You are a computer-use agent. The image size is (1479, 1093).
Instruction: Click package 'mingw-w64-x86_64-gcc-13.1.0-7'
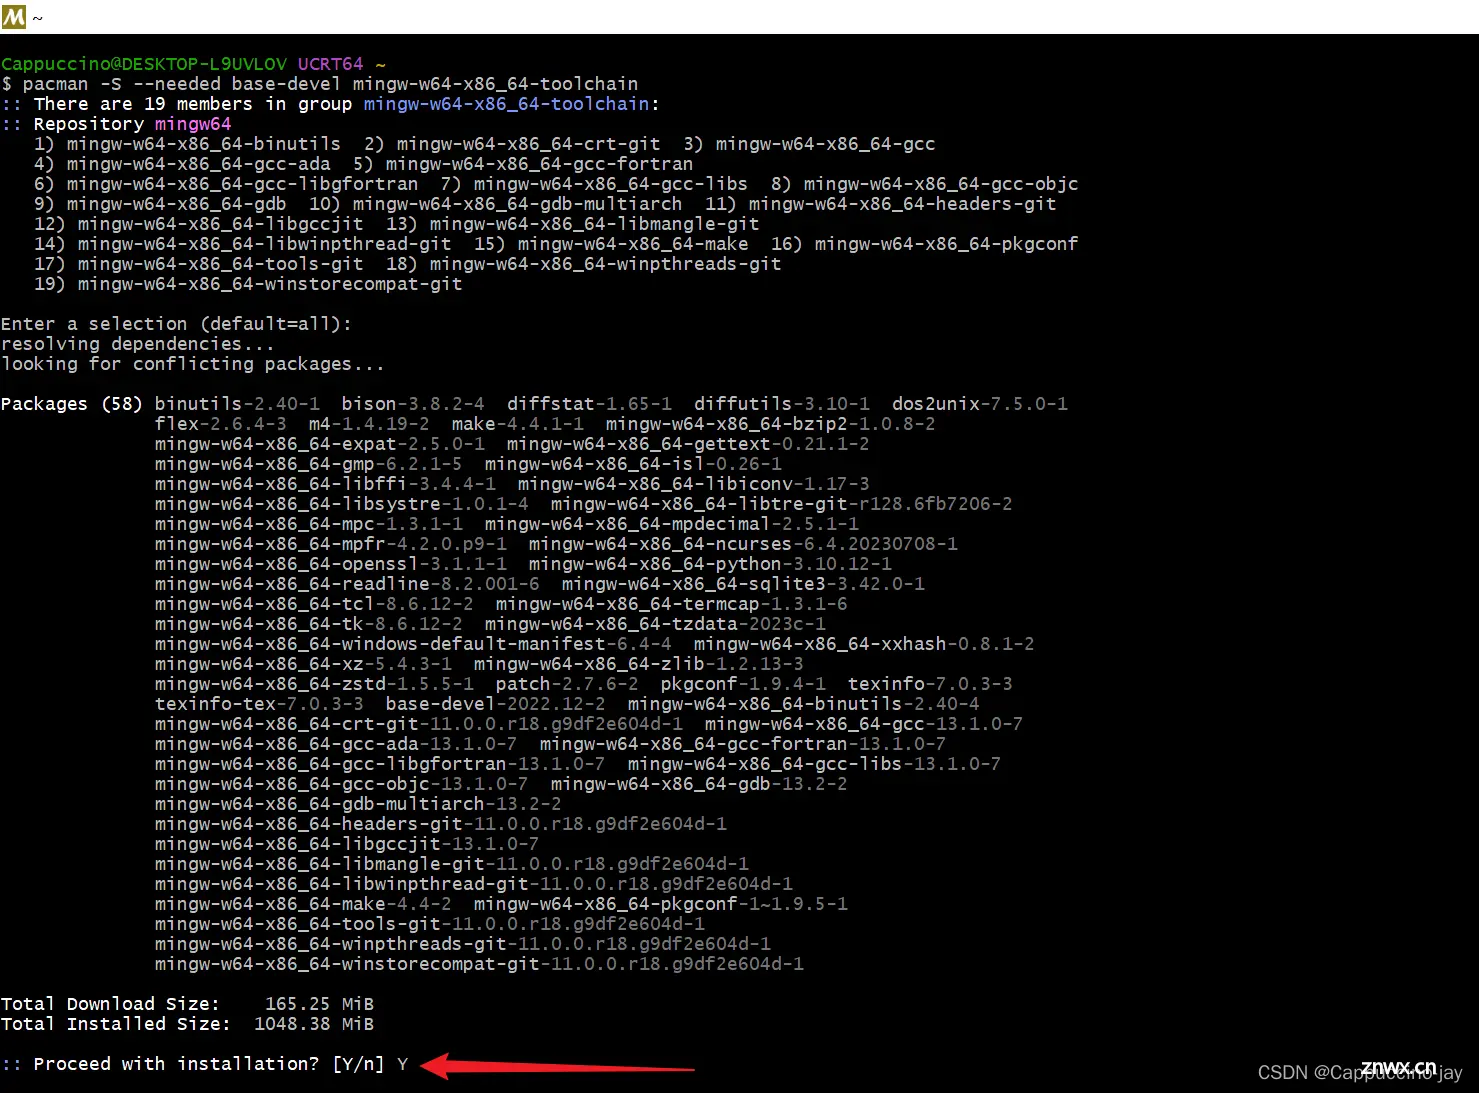click(864, 724)
